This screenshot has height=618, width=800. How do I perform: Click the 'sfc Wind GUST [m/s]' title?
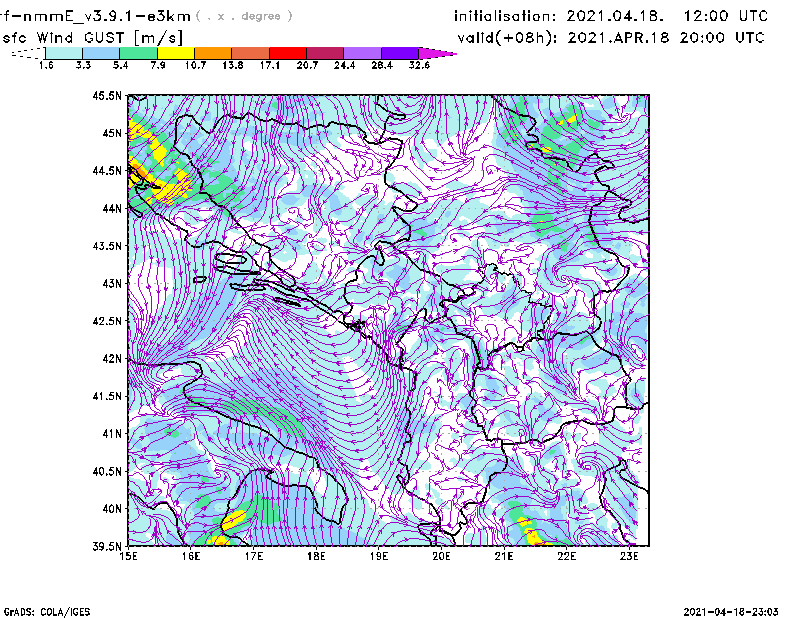(x=92, y=38)
